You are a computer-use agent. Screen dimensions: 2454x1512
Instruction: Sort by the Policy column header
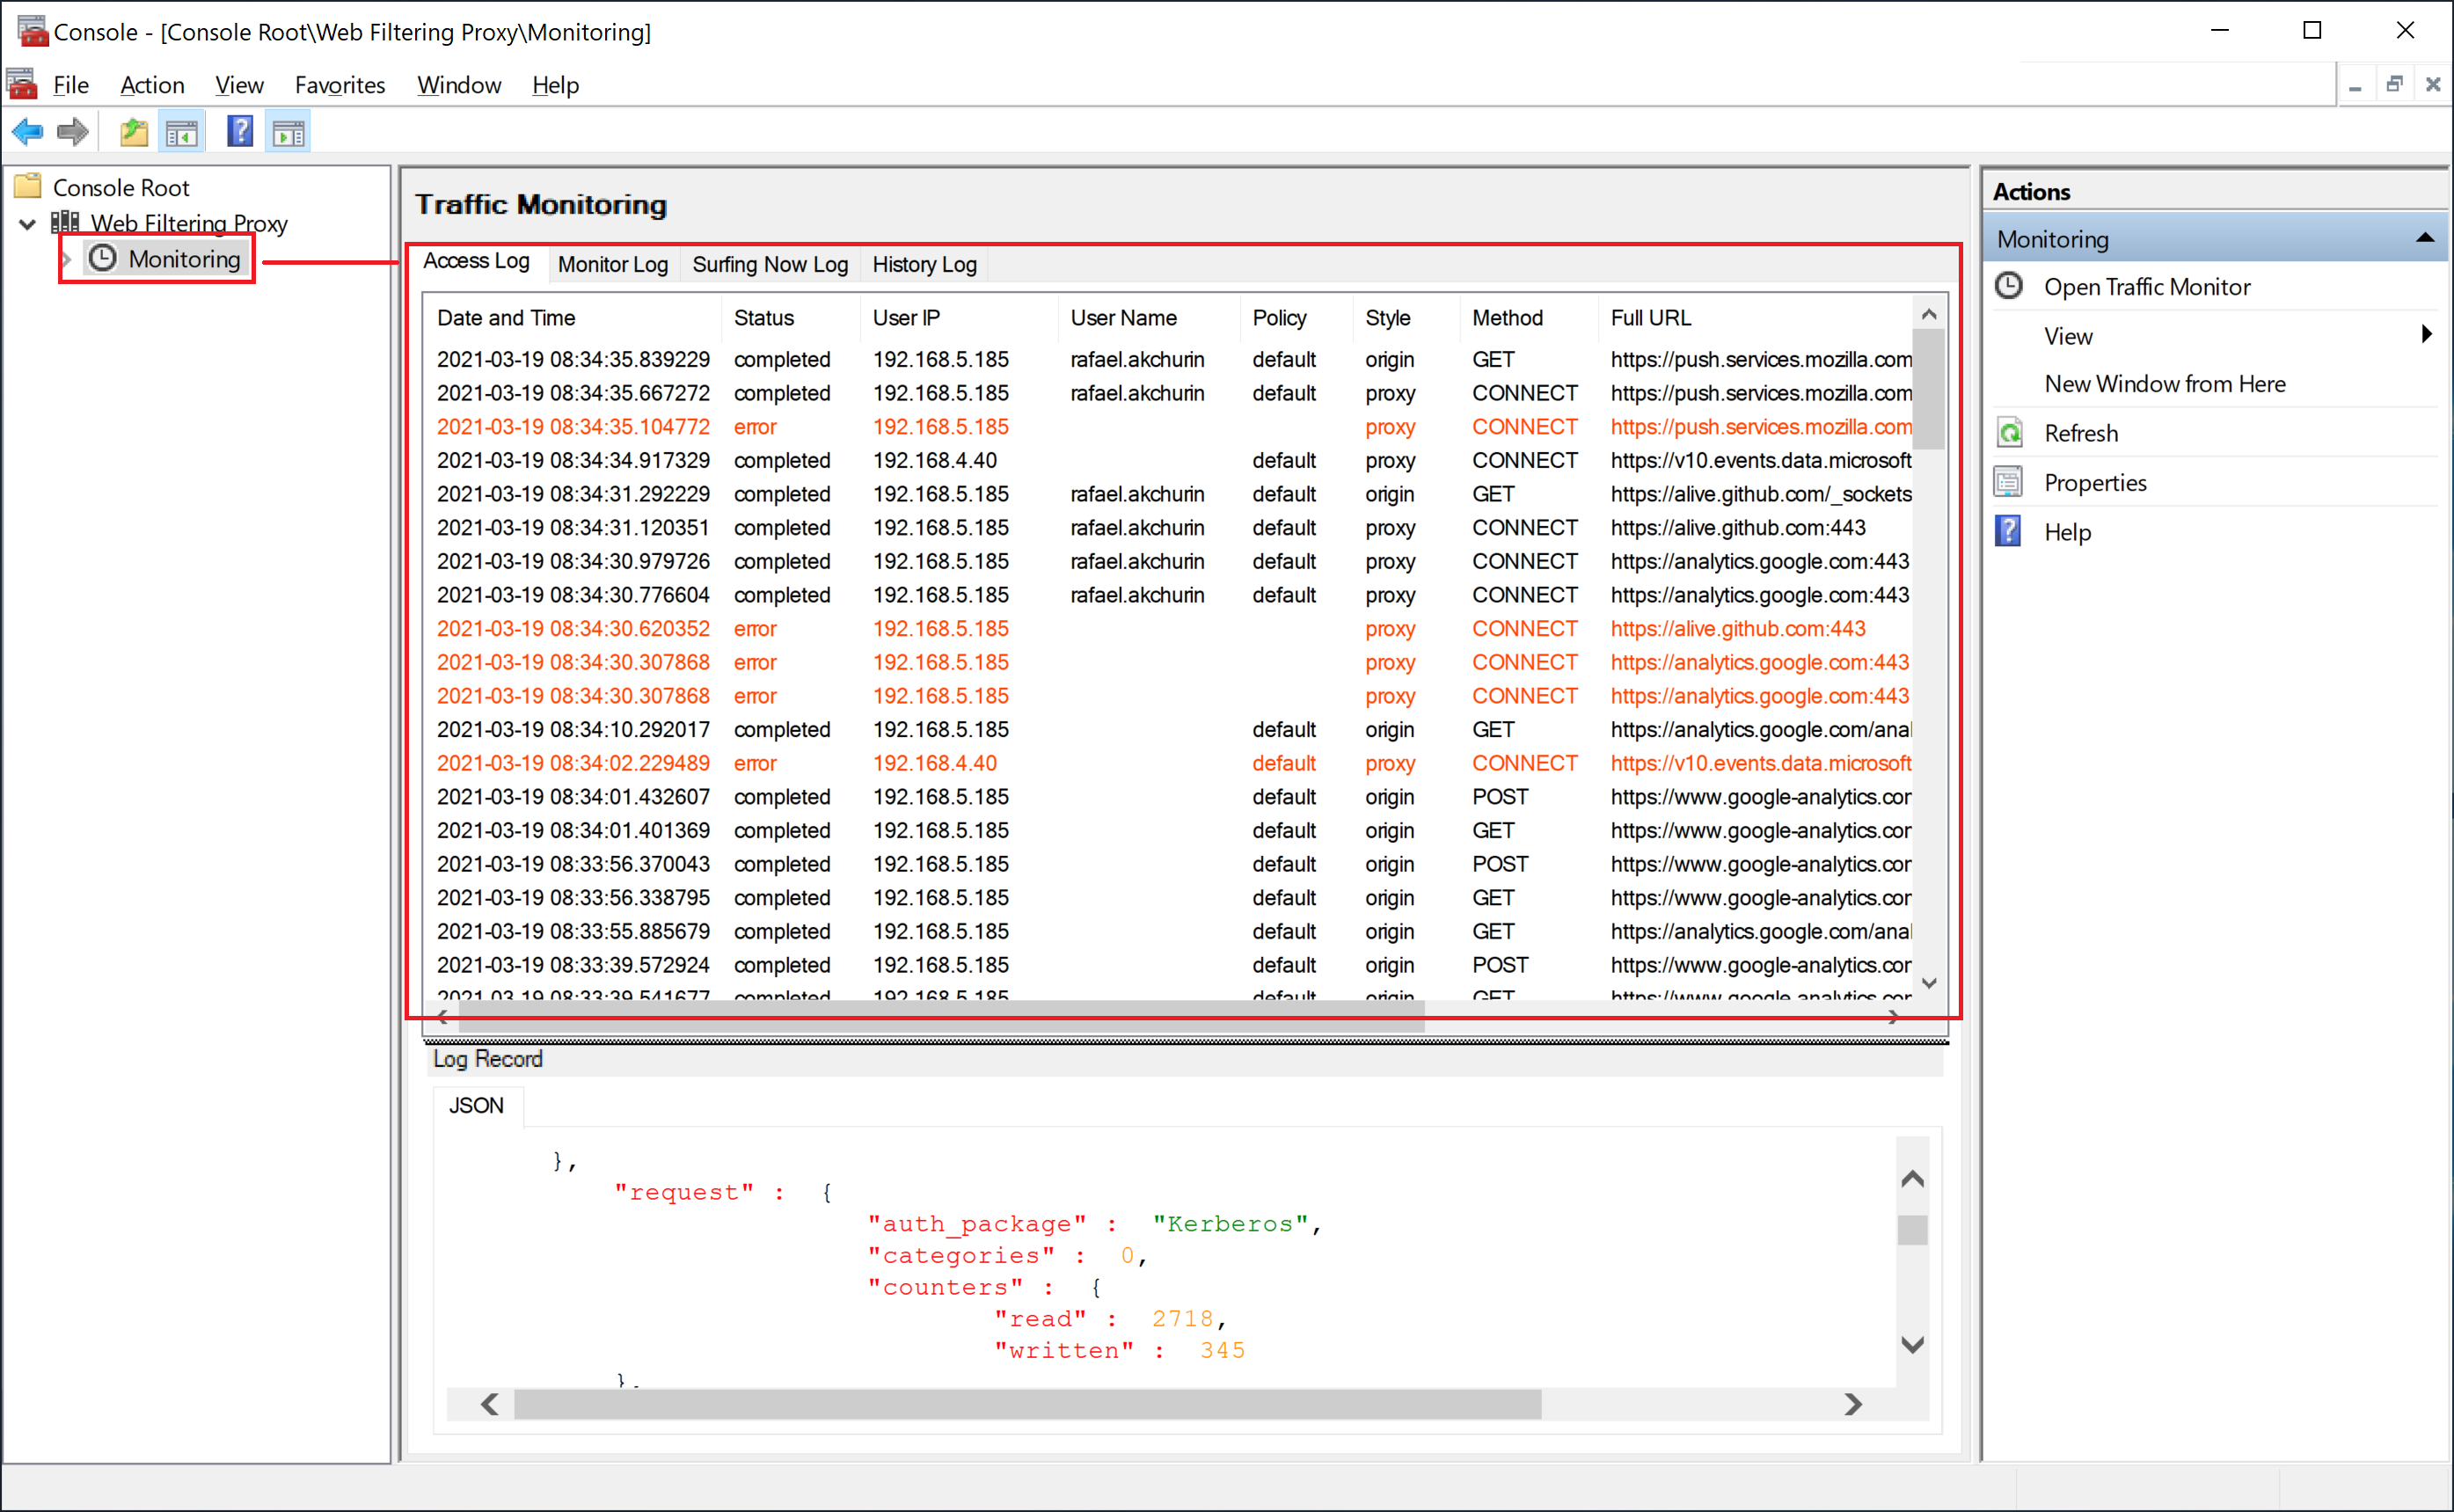pos(1296,318)
